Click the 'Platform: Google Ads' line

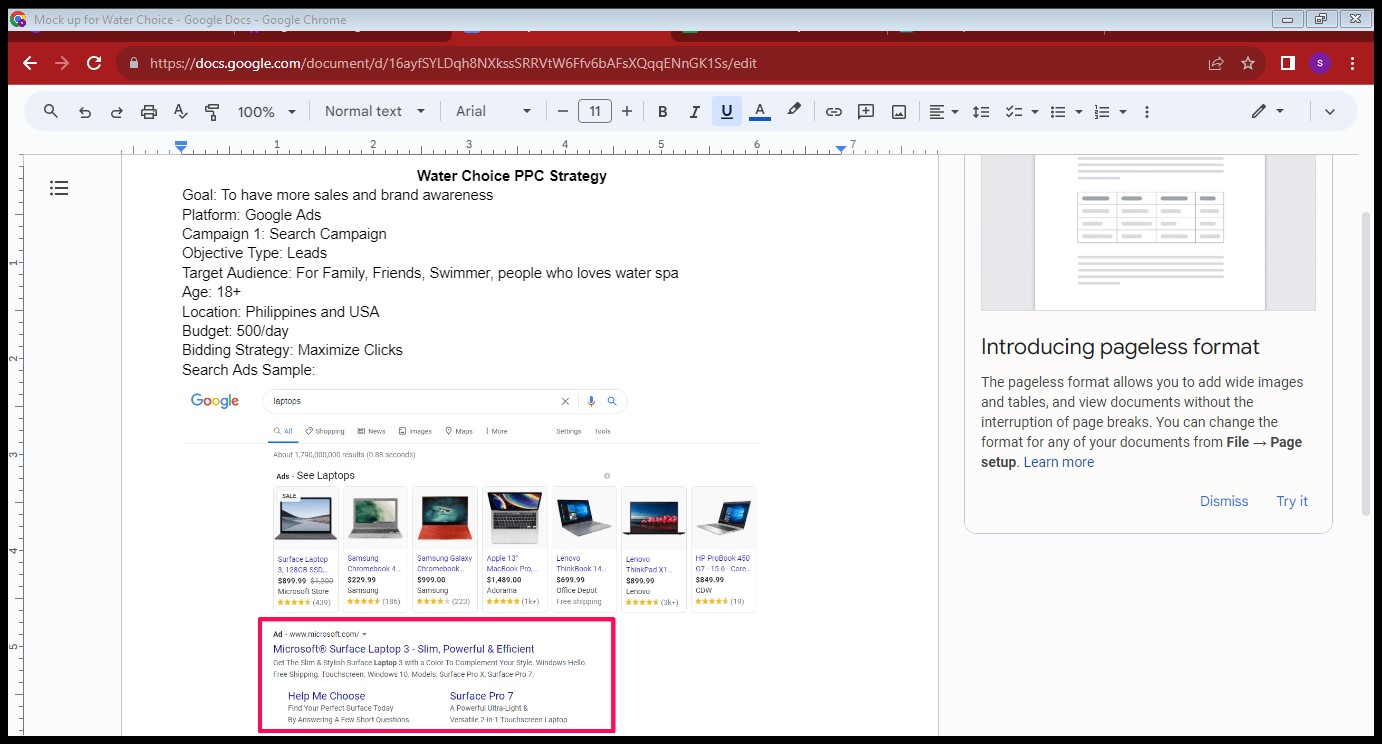pyautogui.click(x=252, y=215)
